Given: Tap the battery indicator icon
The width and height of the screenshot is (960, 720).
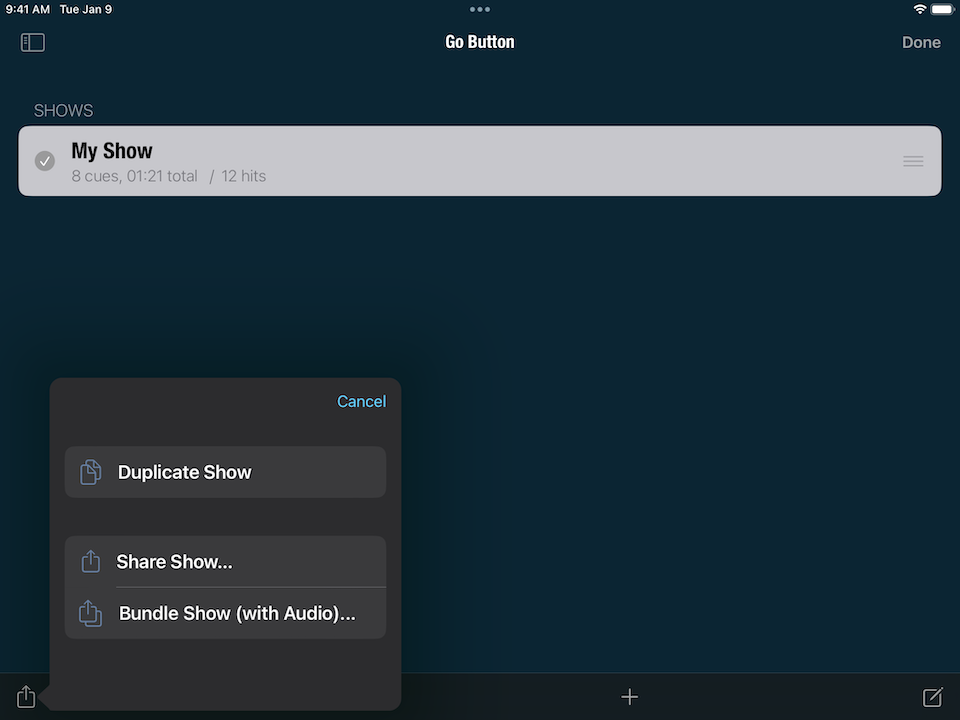Looking at the screenshot, I should tap(942, 9).
